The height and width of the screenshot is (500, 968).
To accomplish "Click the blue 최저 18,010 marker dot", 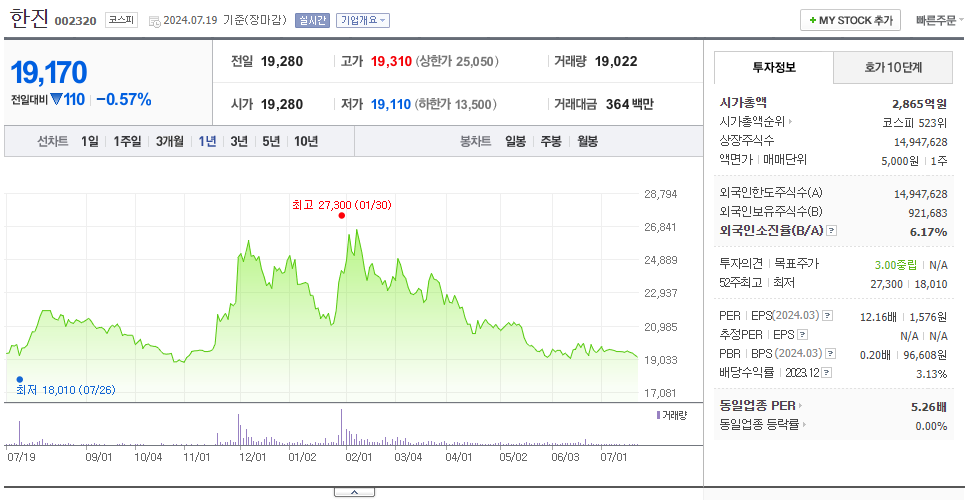I will click(20, 379).
